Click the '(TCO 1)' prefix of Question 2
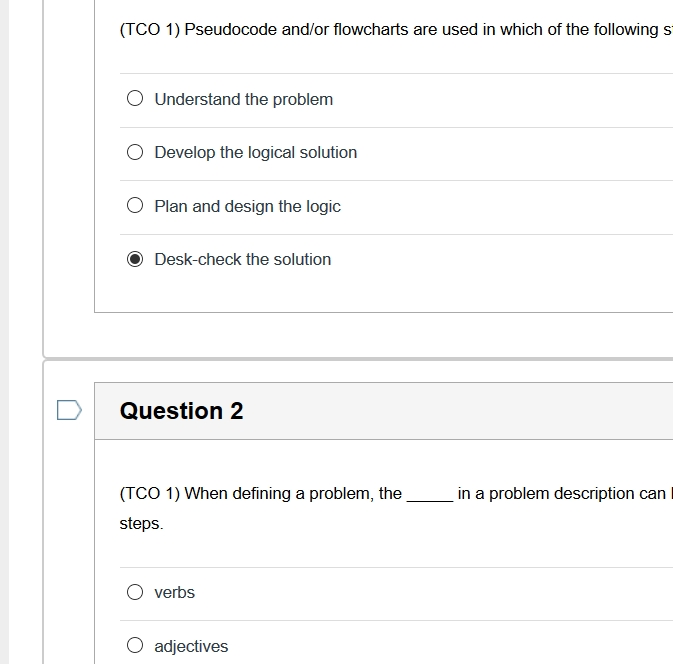 pos(149,493)
